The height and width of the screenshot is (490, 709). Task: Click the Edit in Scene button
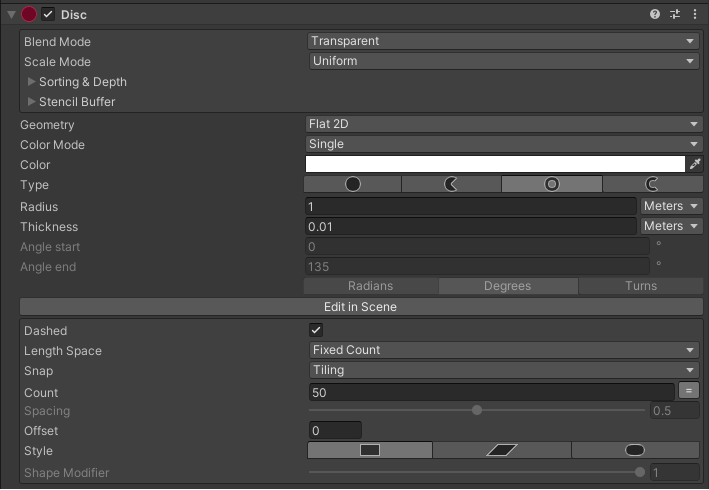(x=361, y=307)
